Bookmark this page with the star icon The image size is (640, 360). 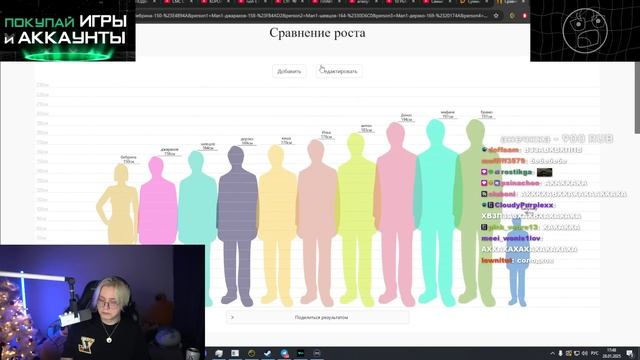pyautogui.click(x=496, y=16)
